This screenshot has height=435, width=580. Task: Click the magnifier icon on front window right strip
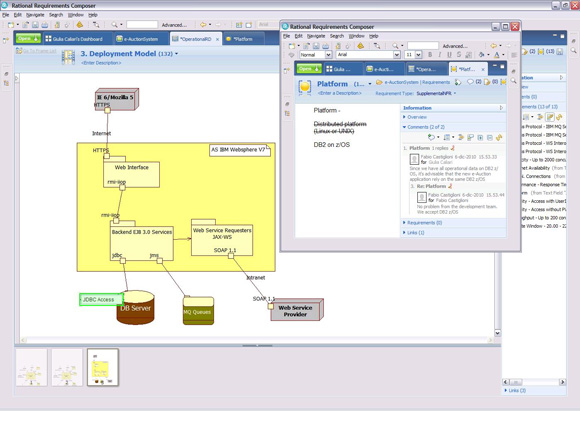pos(513,81)
